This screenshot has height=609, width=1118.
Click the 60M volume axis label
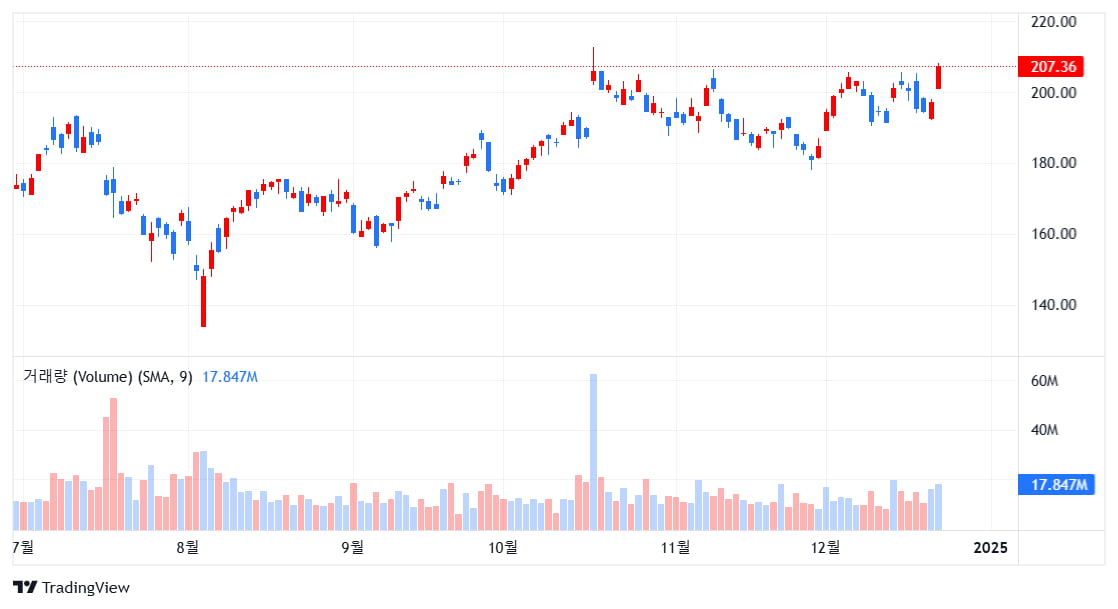click(x=1044, y=382)
